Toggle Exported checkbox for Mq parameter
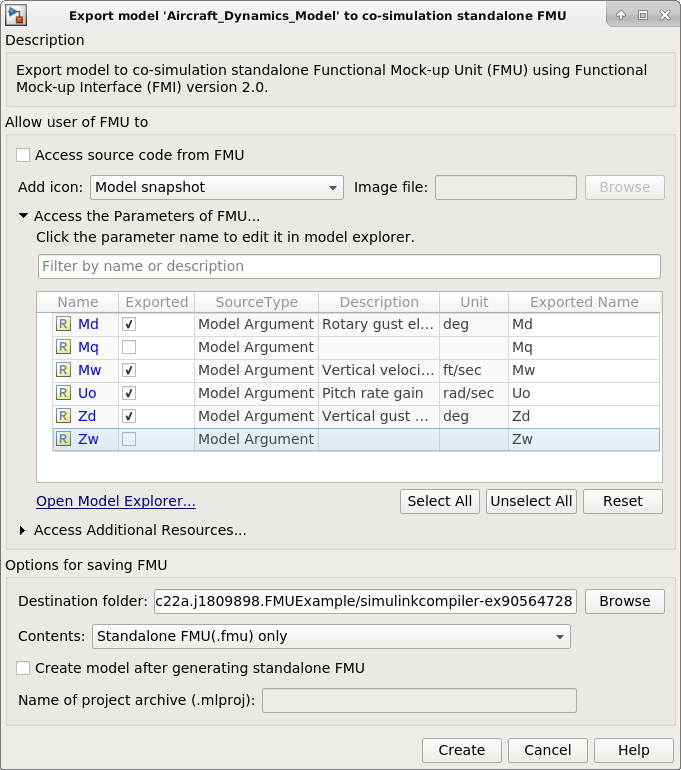 (129, 347)
